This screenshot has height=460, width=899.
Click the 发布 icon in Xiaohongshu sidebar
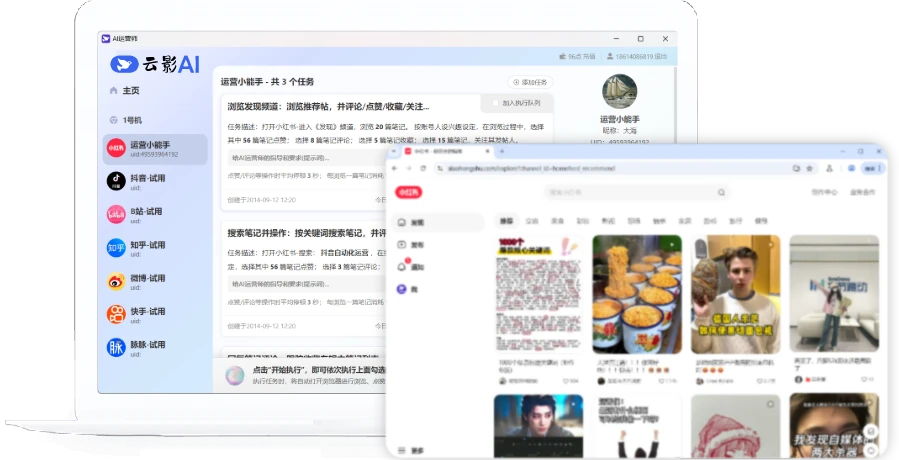click(402, 245)
